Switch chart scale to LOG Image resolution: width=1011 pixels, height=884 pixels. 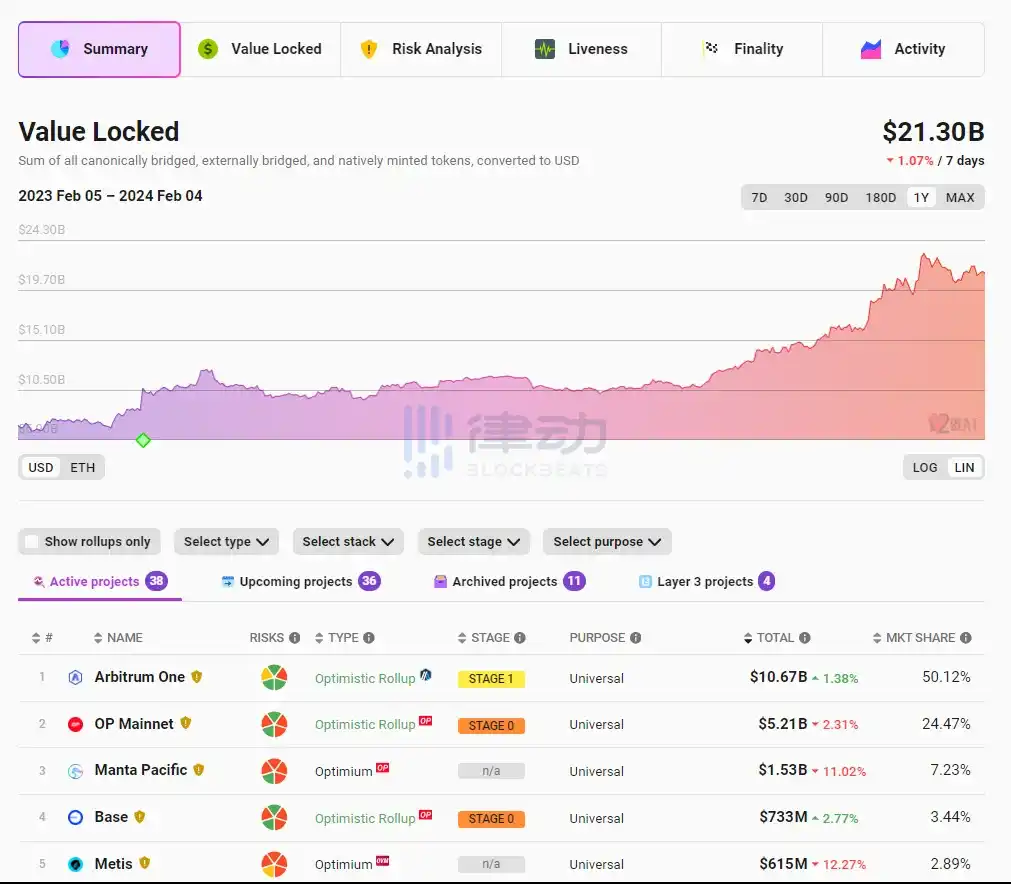click(925, 467)
